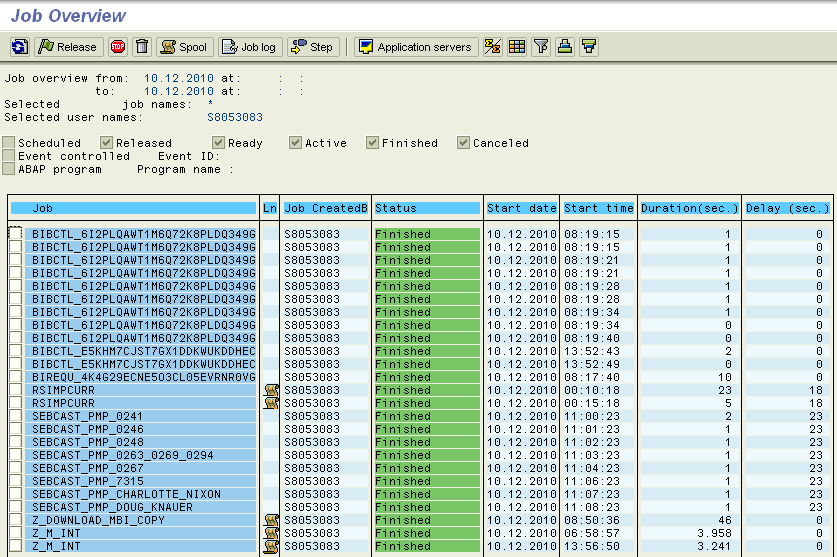Image resolution: width=837 pixels, height=557 pixels.
Task: Select the row checkbox for SEBCAST_PMP_0241
Action: point(15,415)
